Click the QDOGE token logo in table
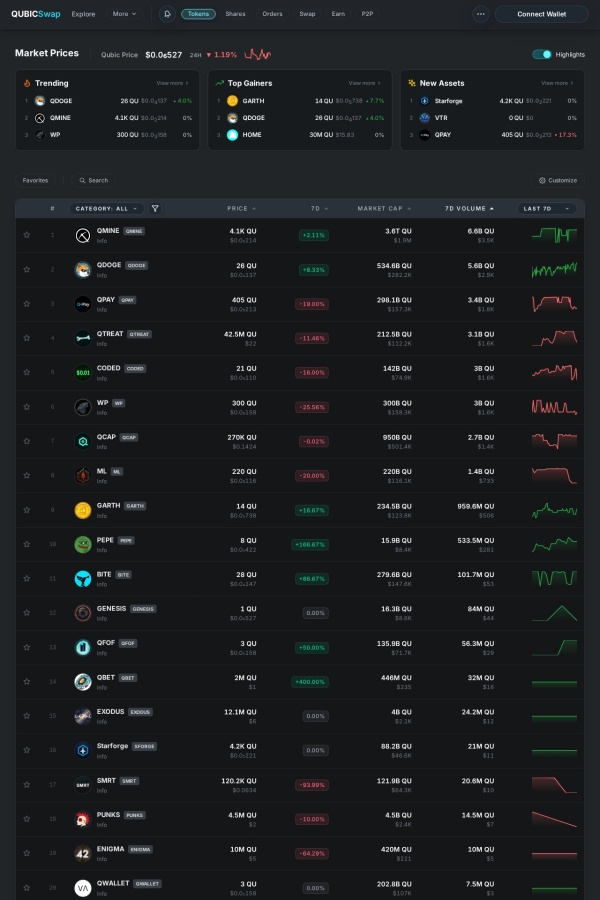Image resolution: width=600 pixels, height=900 pixels. (x=83, y=270)
